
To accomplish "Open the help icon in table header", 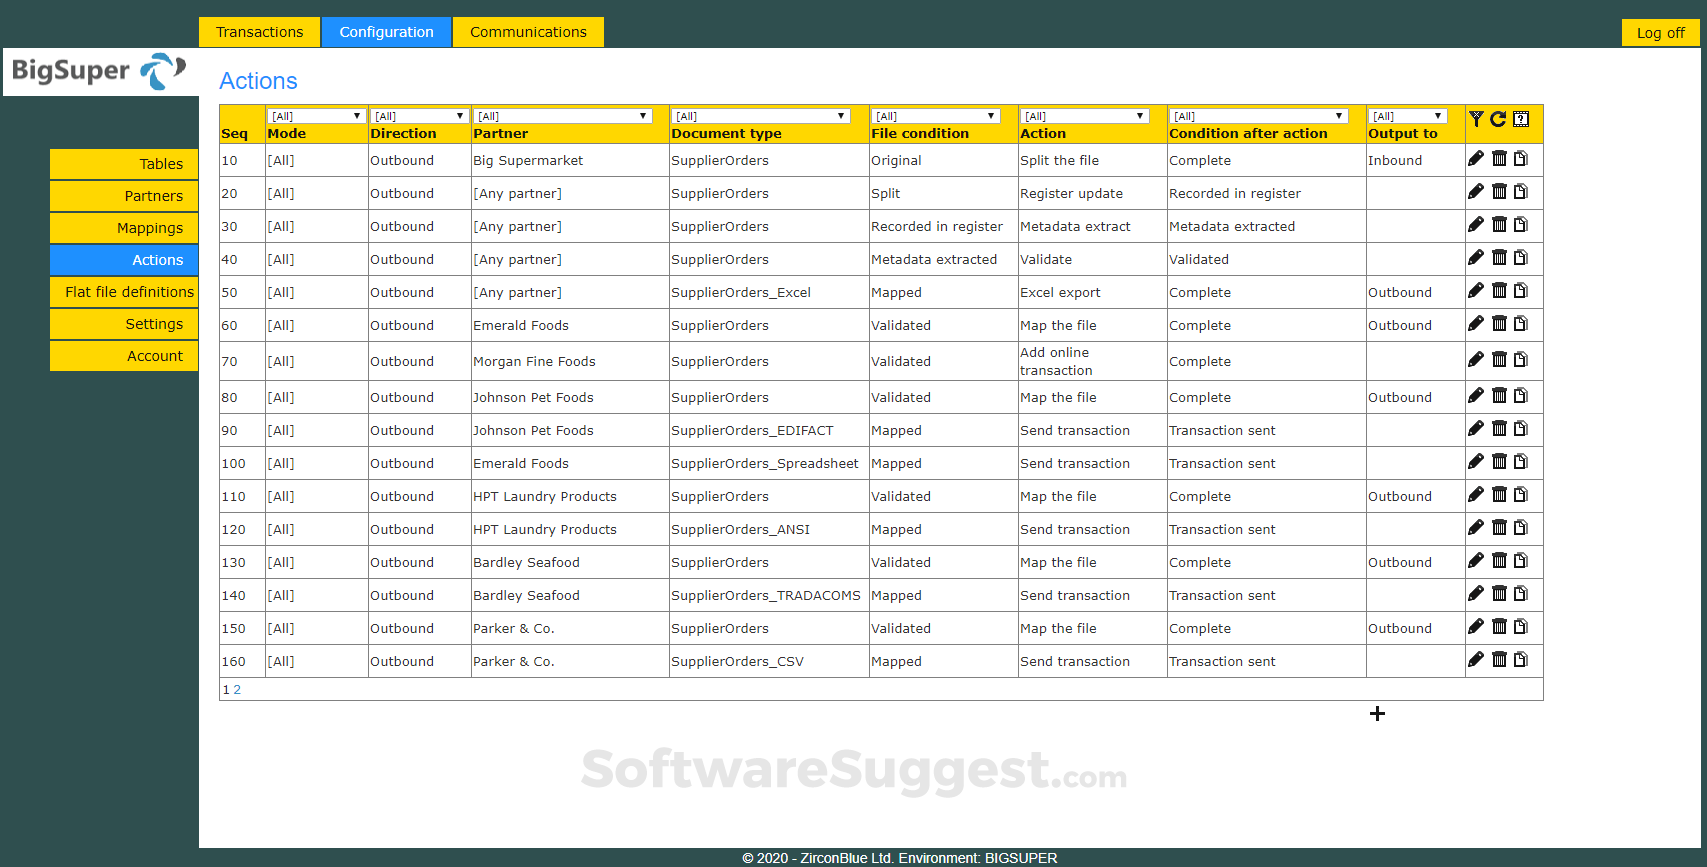I will pyautogui.click(x=1521, y=119).
